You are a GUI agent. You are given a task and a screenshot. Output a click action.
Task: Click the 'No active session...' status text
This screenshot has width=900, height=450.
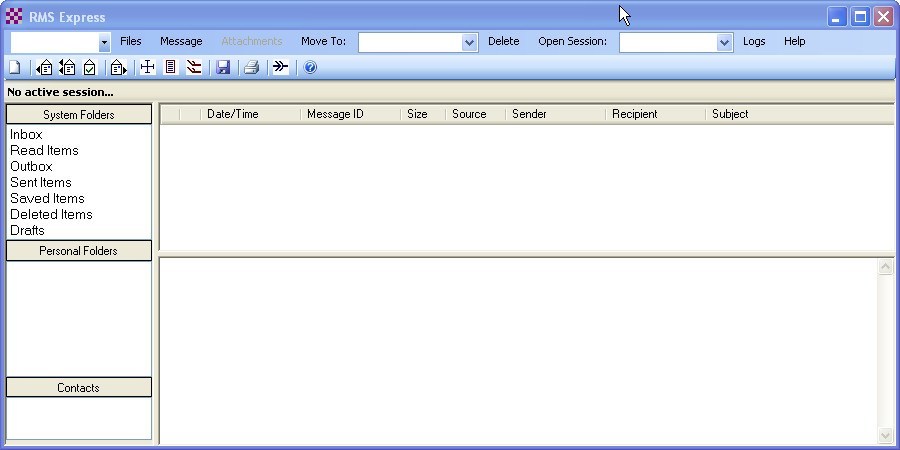click(60, 92)
